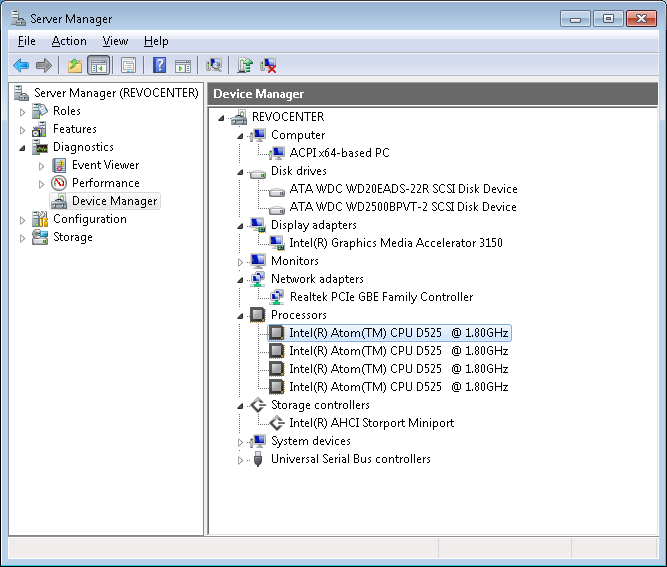Click the Event Viewer icon
The image size is (667, 567).
click(x=59, y=165)
